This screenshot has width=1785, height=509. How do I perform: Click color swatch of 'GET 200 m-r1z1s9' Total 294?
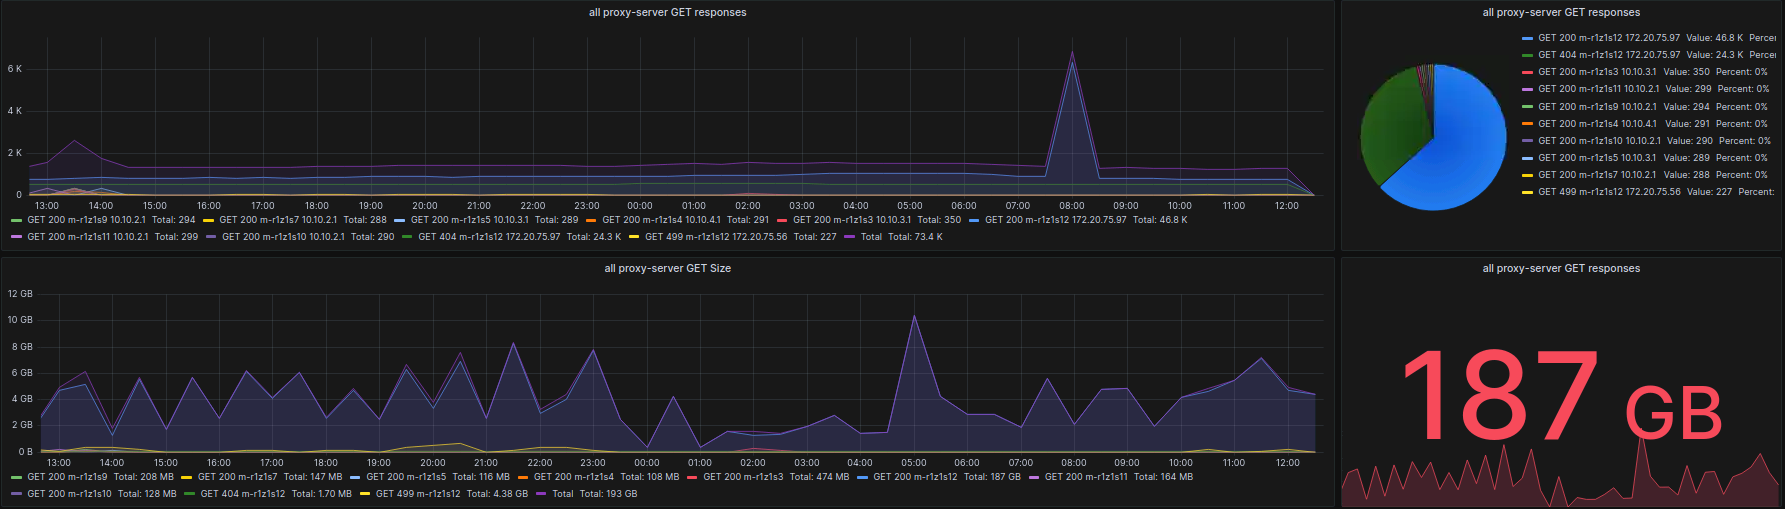(x=16, y=220)
